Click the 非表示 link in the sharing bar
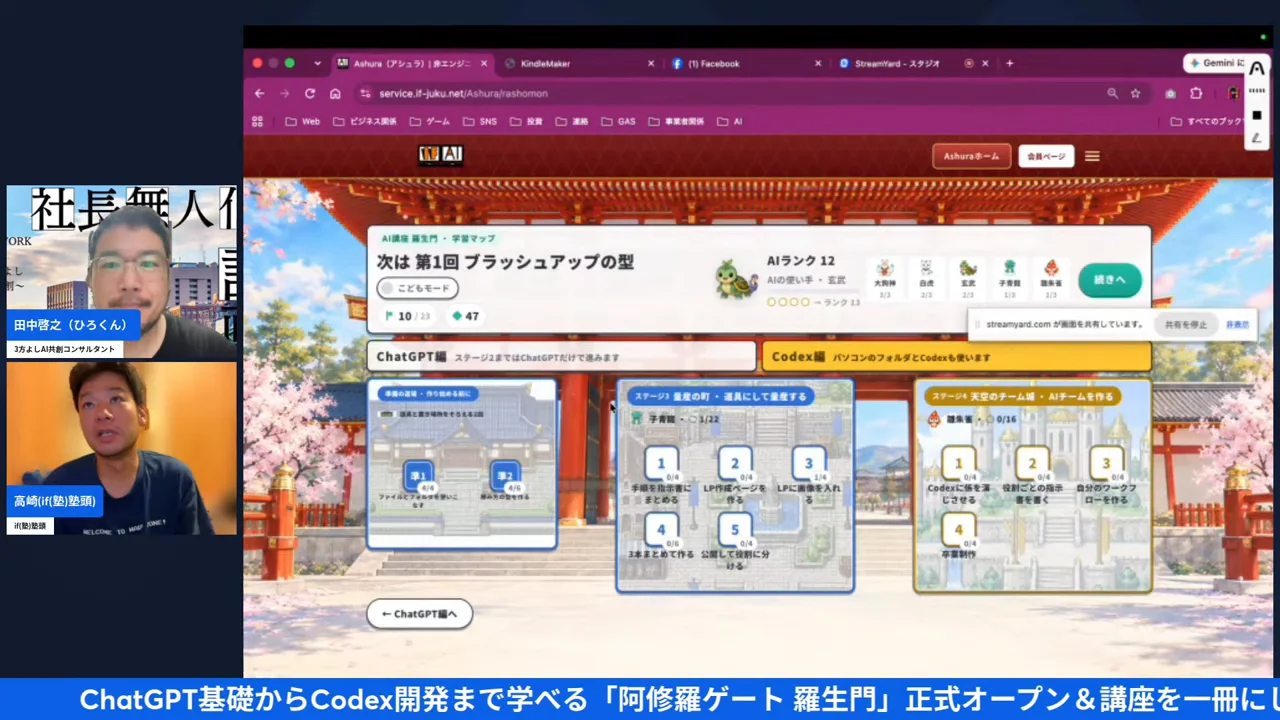This screenshot has width=1280, height=720. pyautogui.click(x=1237, y=325)
